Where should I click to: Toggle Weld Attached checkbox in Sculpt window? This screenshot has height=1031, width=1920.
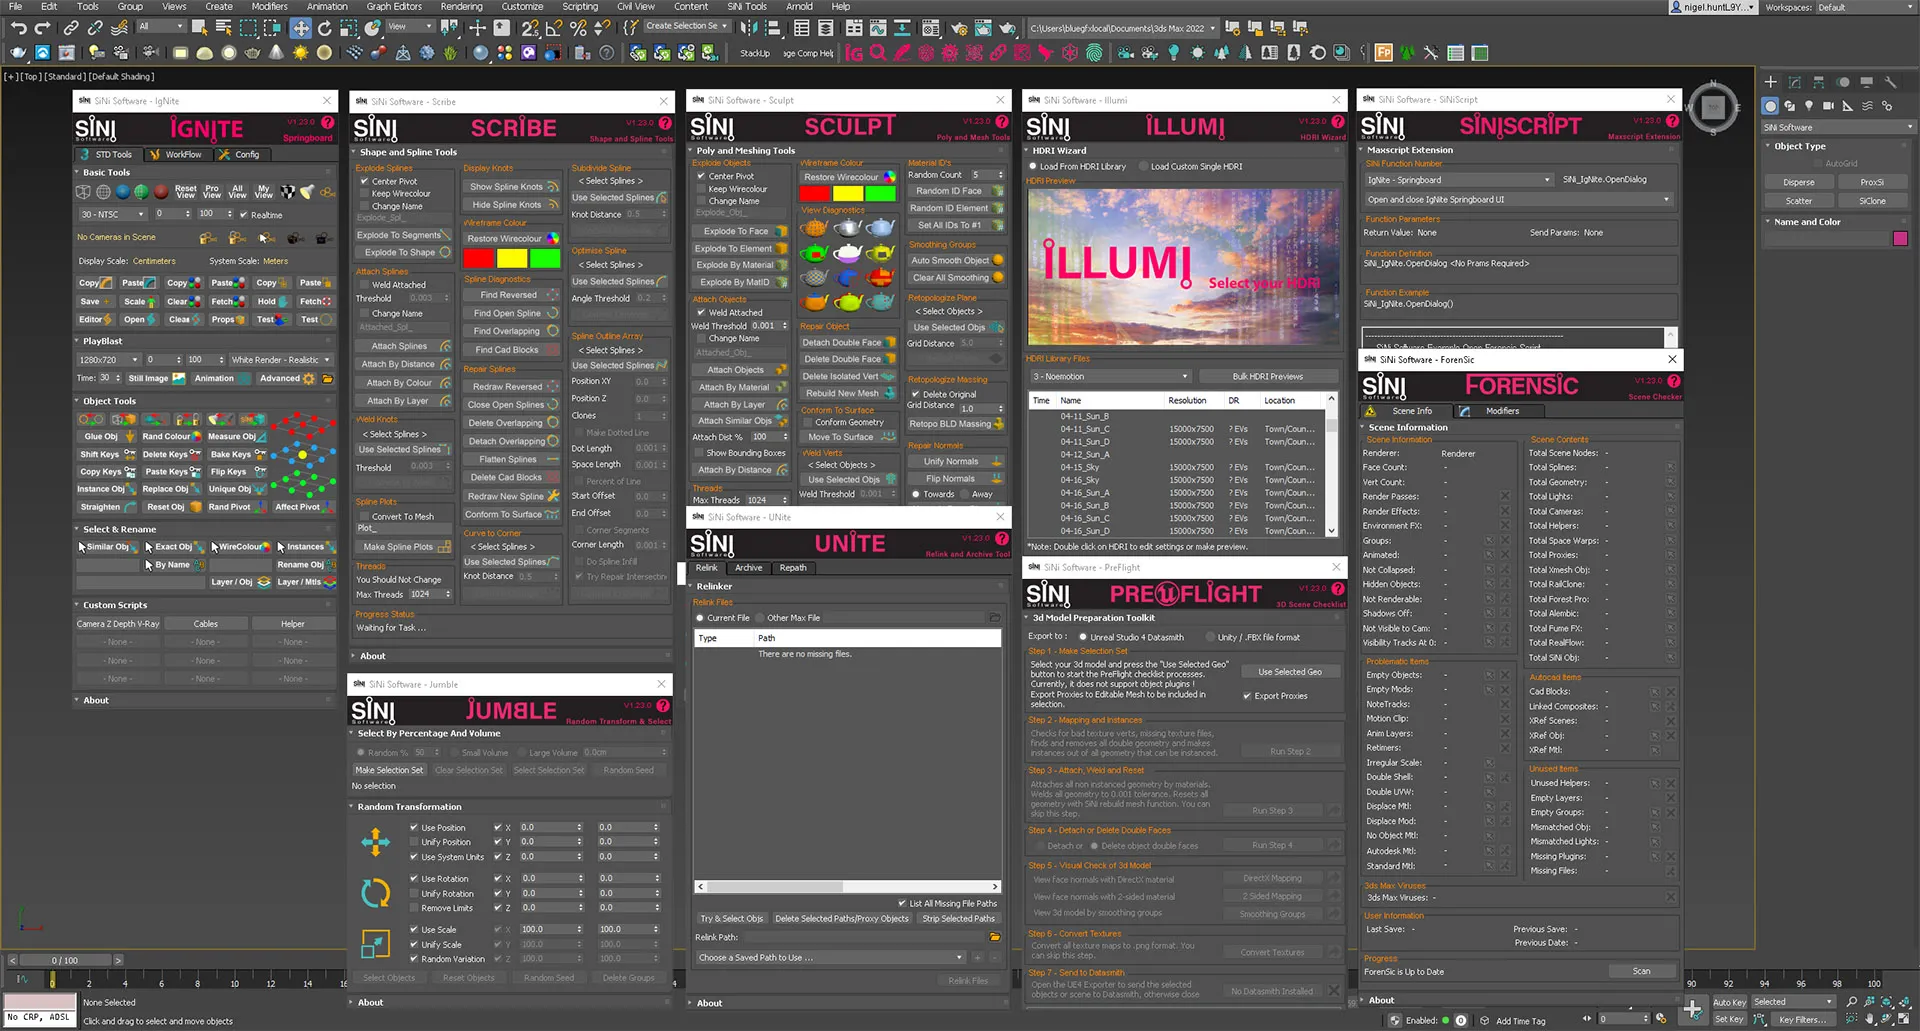point(701,312)
